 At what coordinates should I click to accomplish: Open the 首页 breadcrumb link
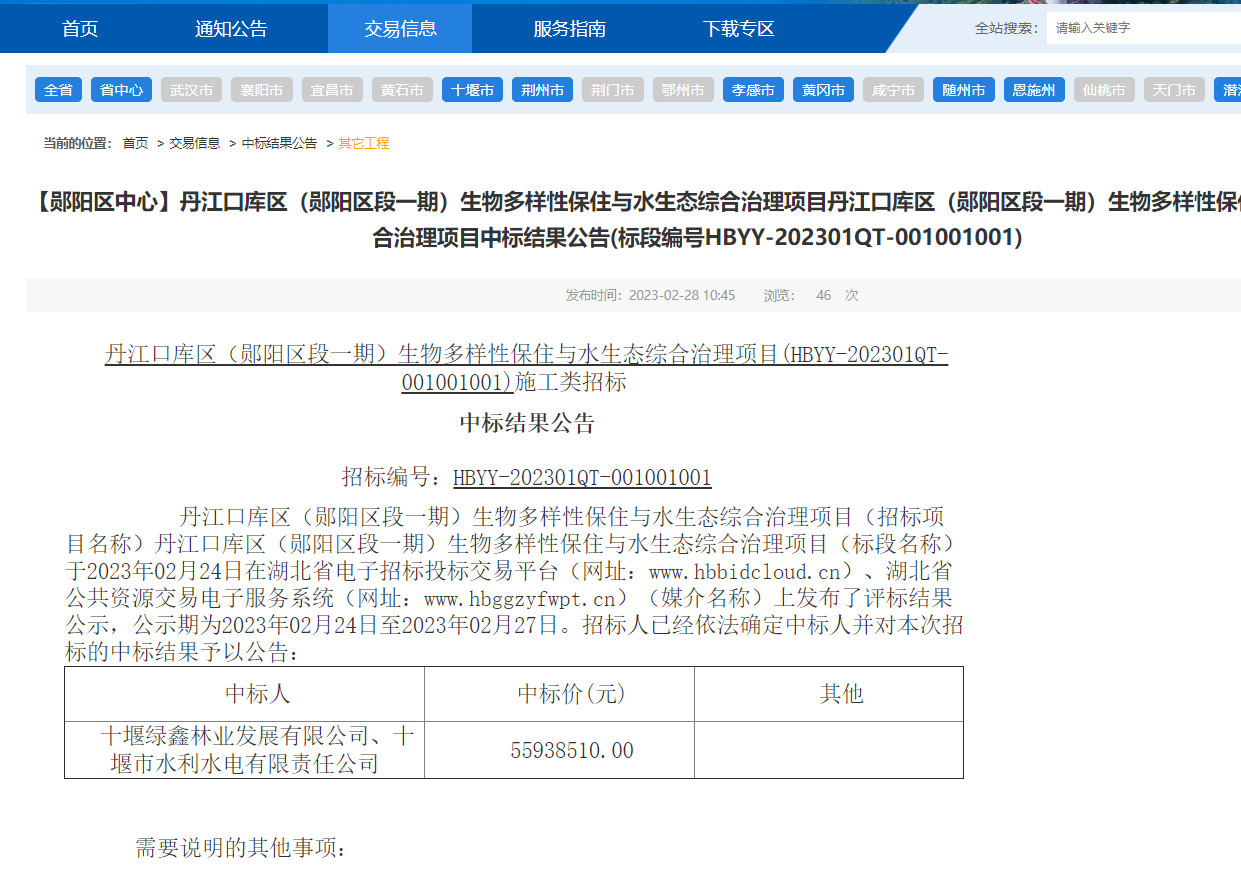pos(135,144)
